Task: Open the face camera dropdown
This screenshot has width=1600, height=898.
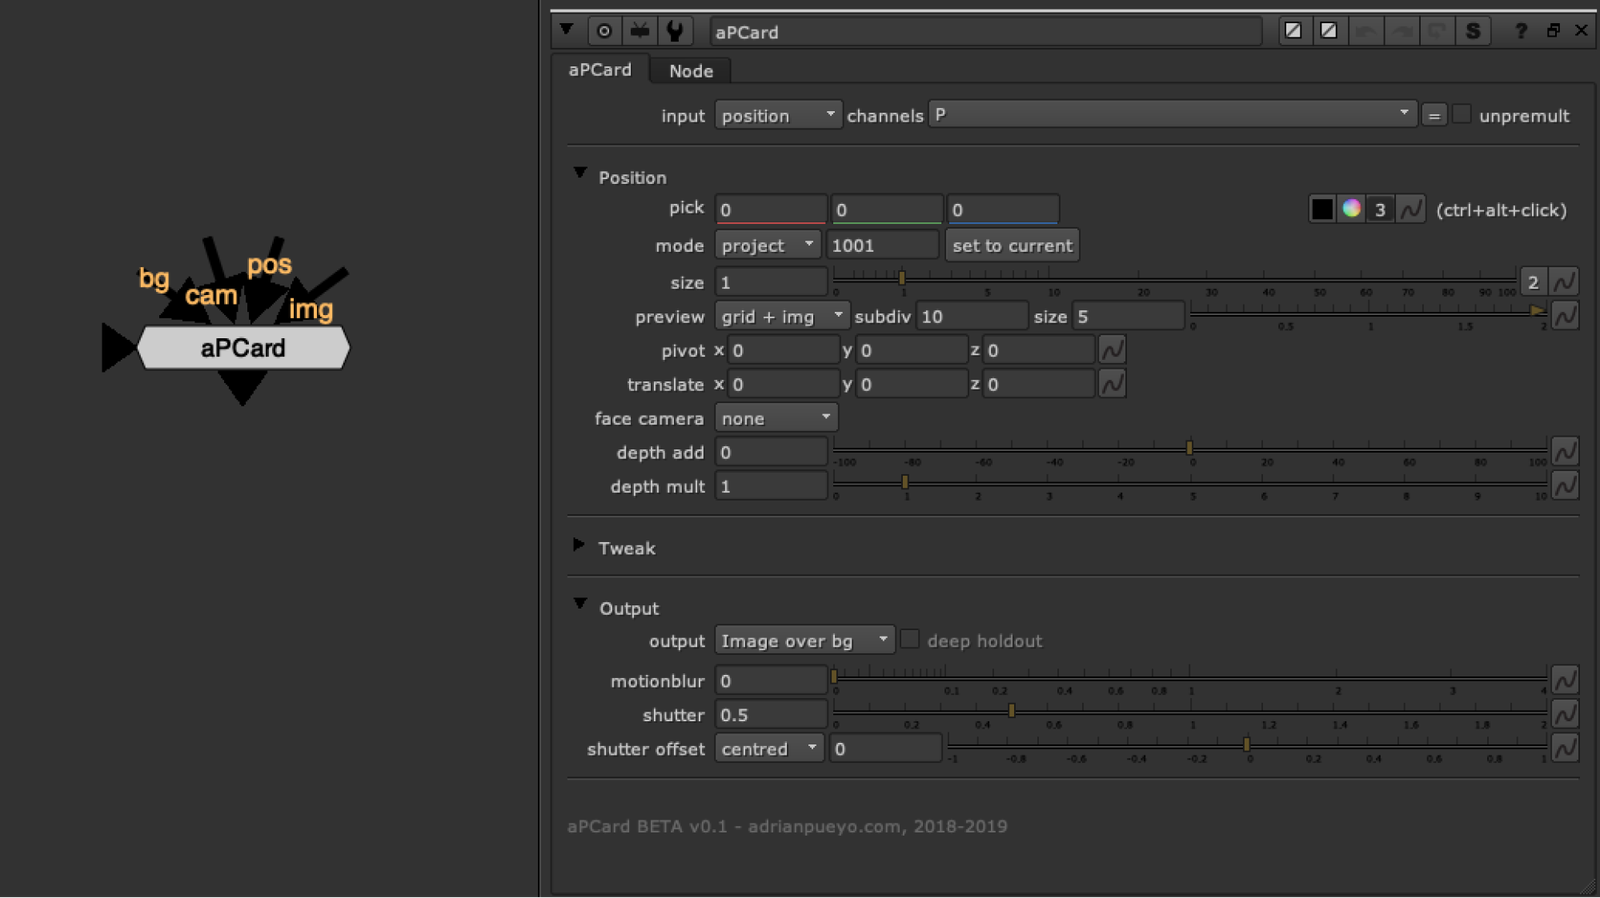Action: tap(776, 418)
